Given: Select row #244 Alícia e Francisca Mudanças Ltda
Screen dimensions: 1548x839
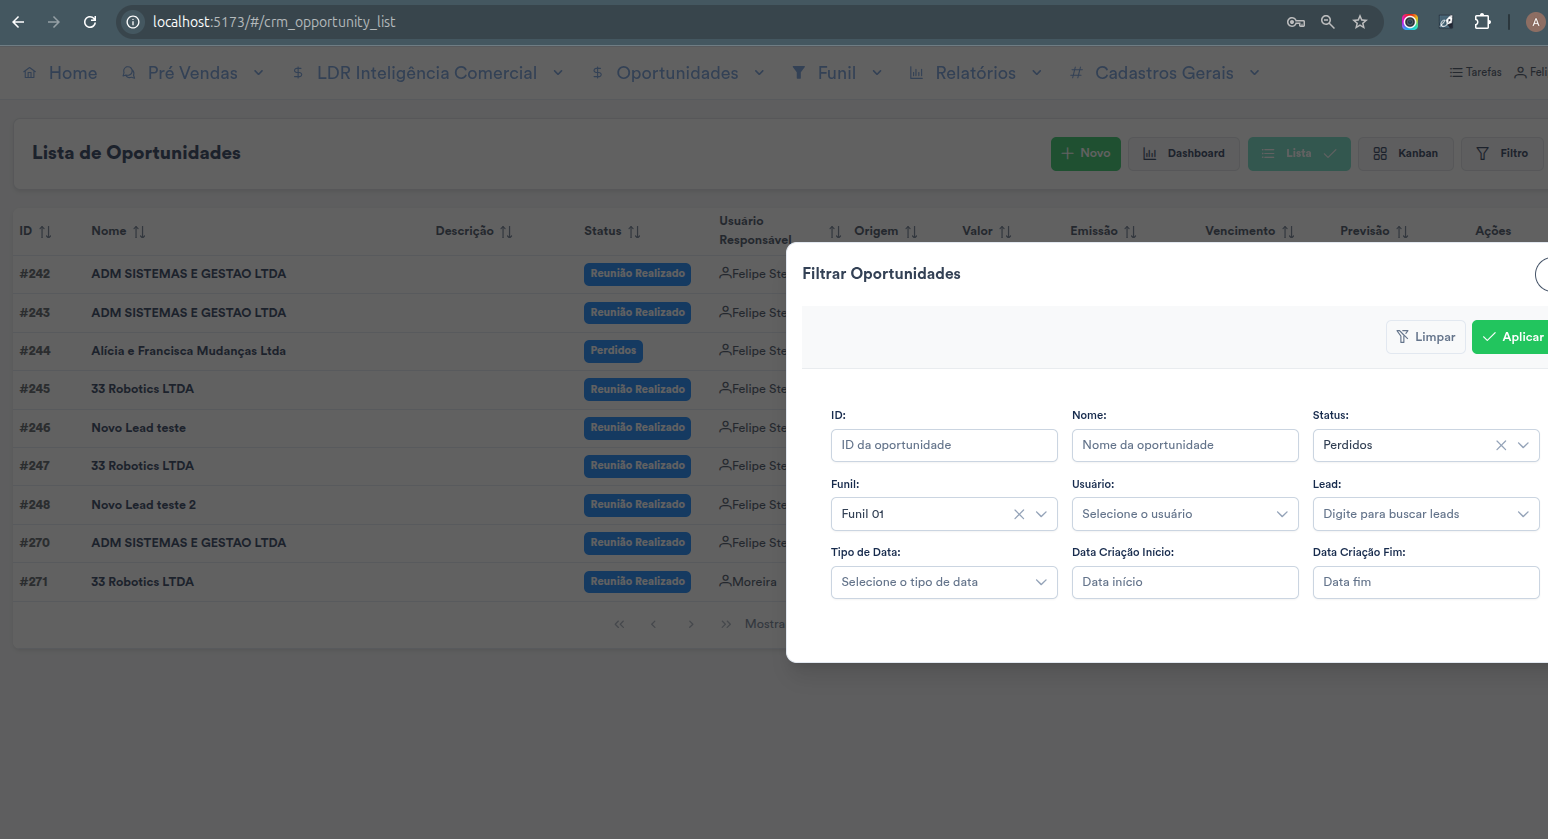Looking at the screenshot, I should 400,351.
